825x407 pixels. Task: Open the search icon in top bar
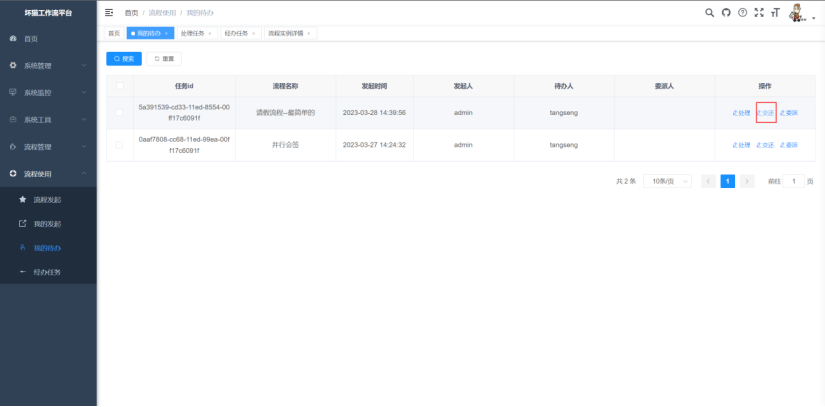click(x=710, y=12)
